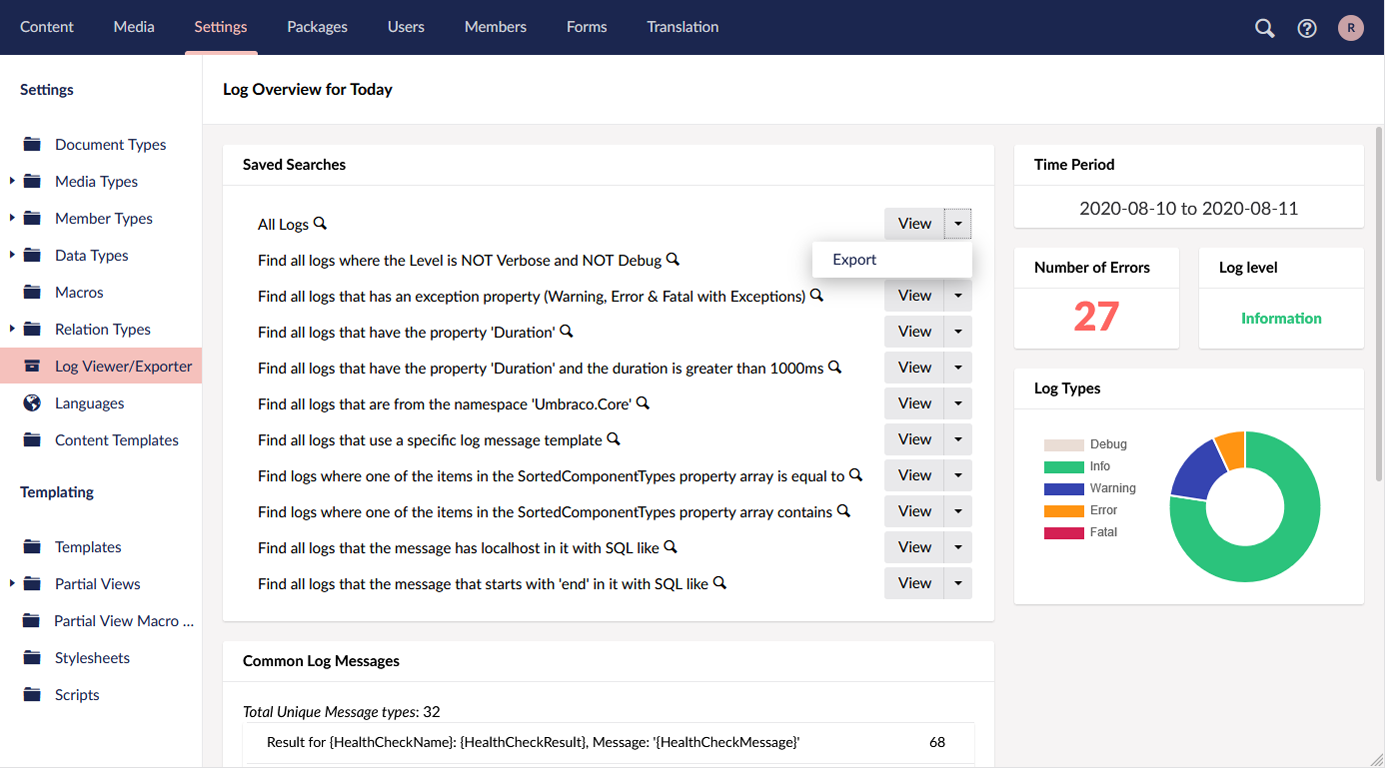Click magnifier beside starts with 'end' search

719,583
